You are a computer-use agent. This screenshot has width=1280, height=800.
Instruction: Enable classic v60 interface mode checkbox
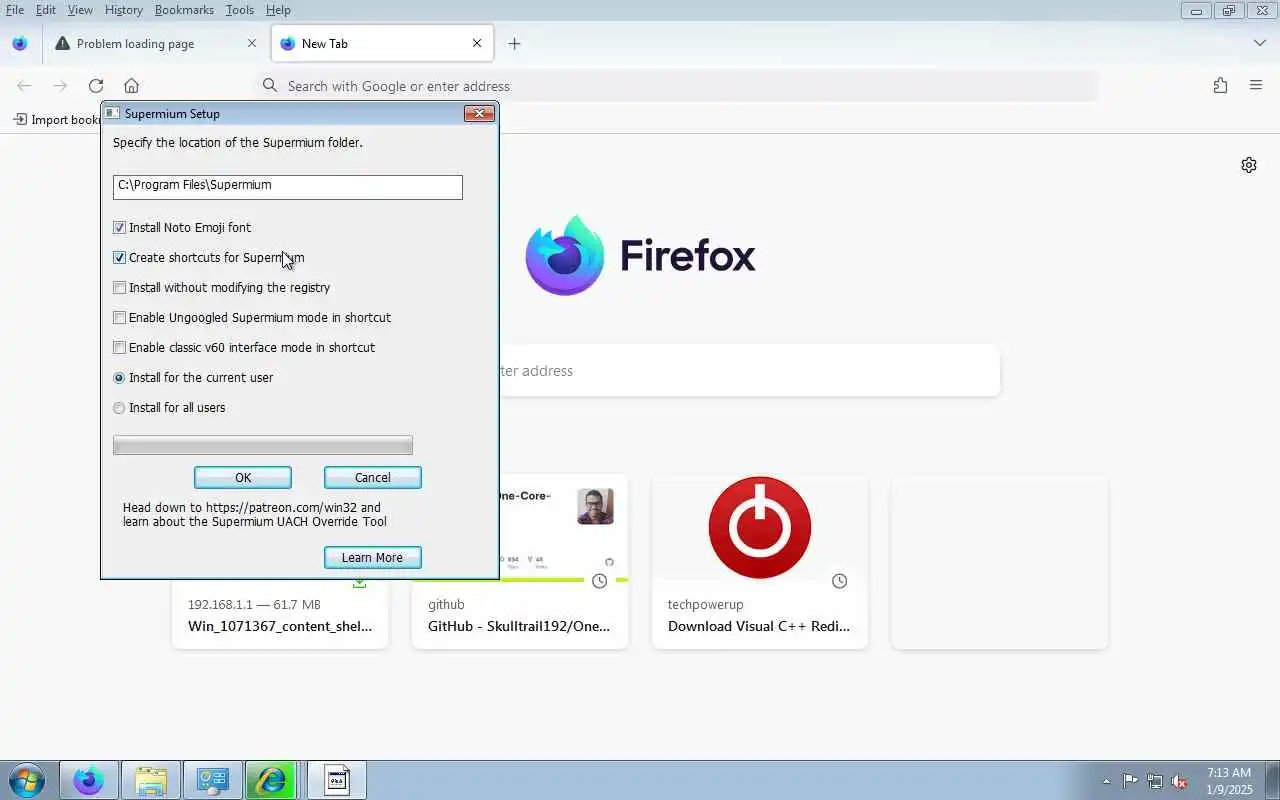tap(119, 348)
